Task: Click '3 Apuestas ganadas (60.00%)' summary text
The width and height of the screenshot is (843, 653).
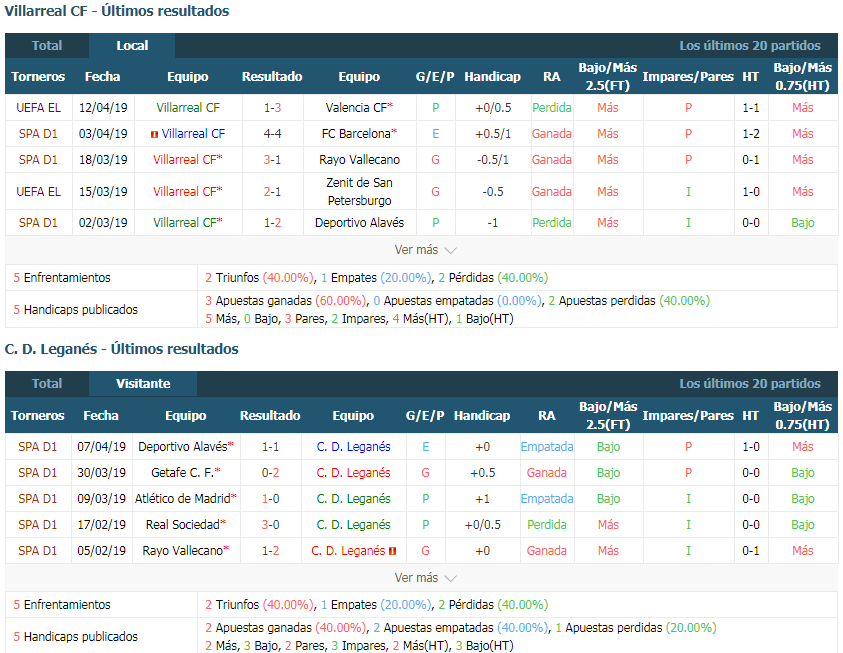Action: coord(285,300)
